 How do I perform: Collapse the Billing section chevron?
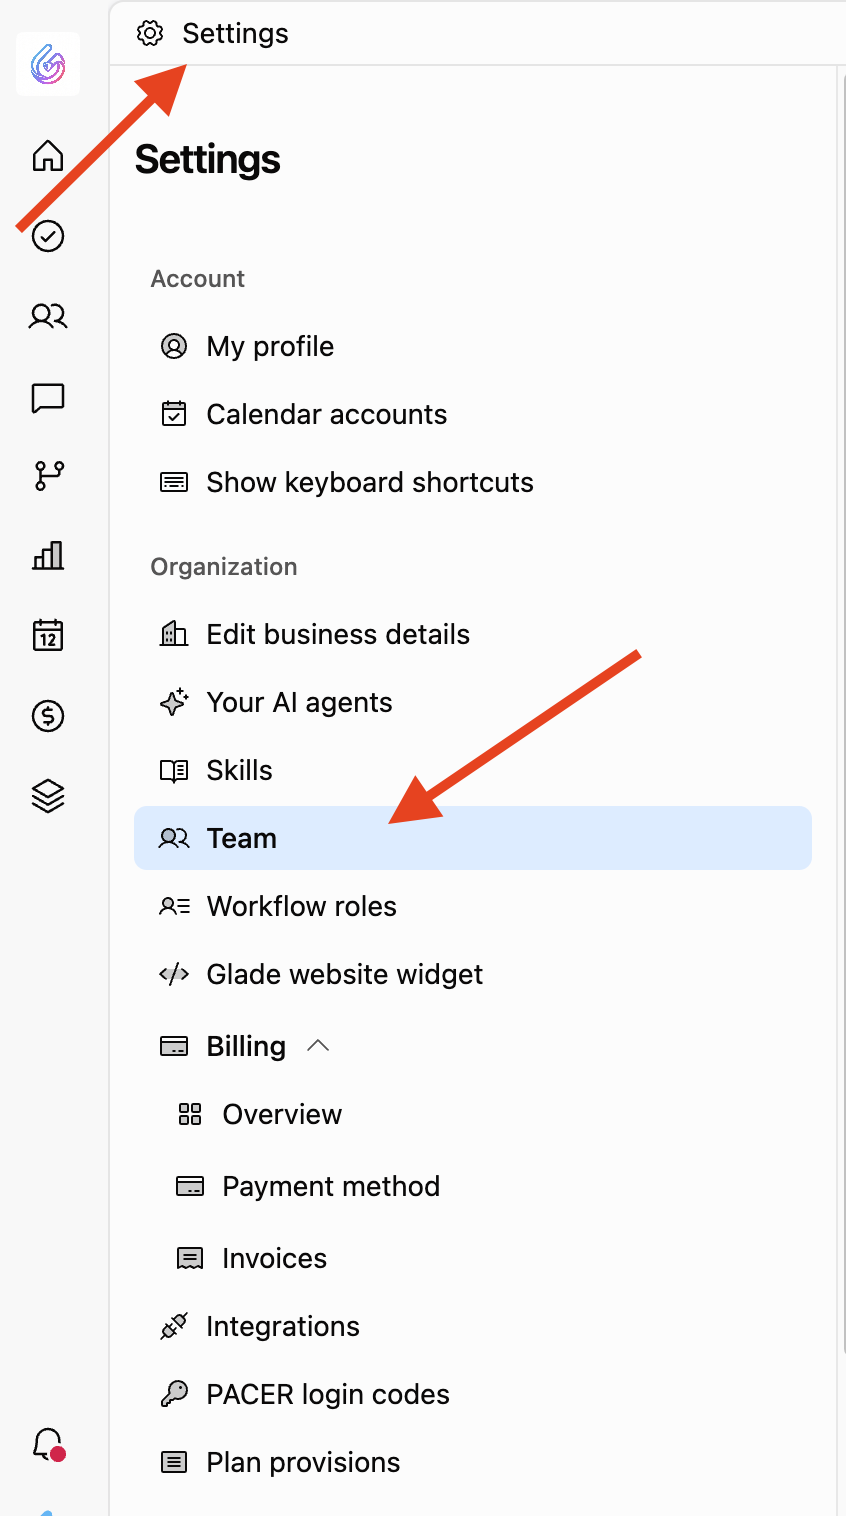tap(318, 1046)
